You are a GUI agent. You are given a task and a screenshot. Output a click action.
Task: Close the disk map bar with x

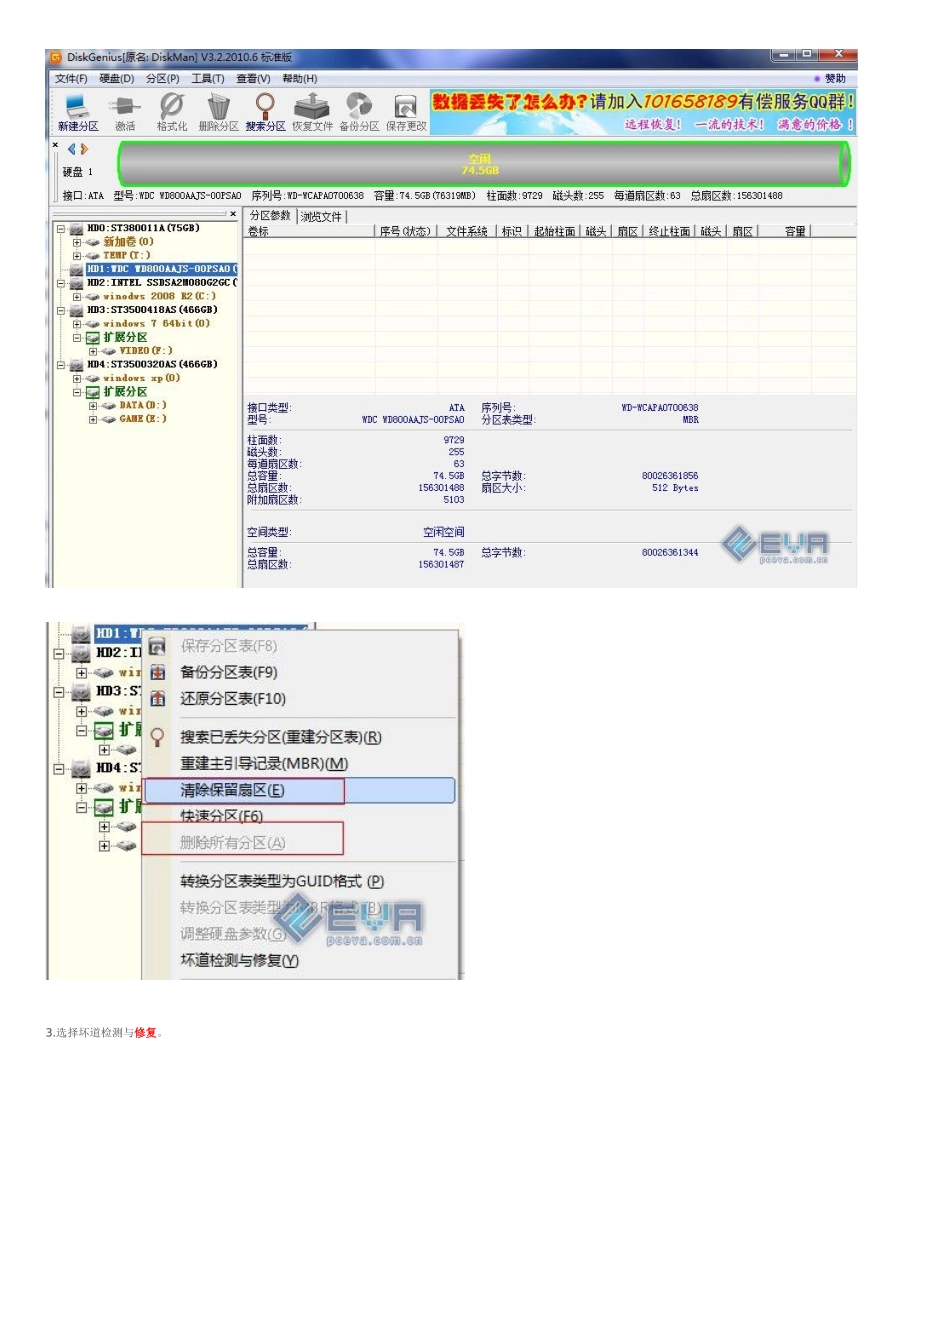pyautogui.click(x=56, y=145)
